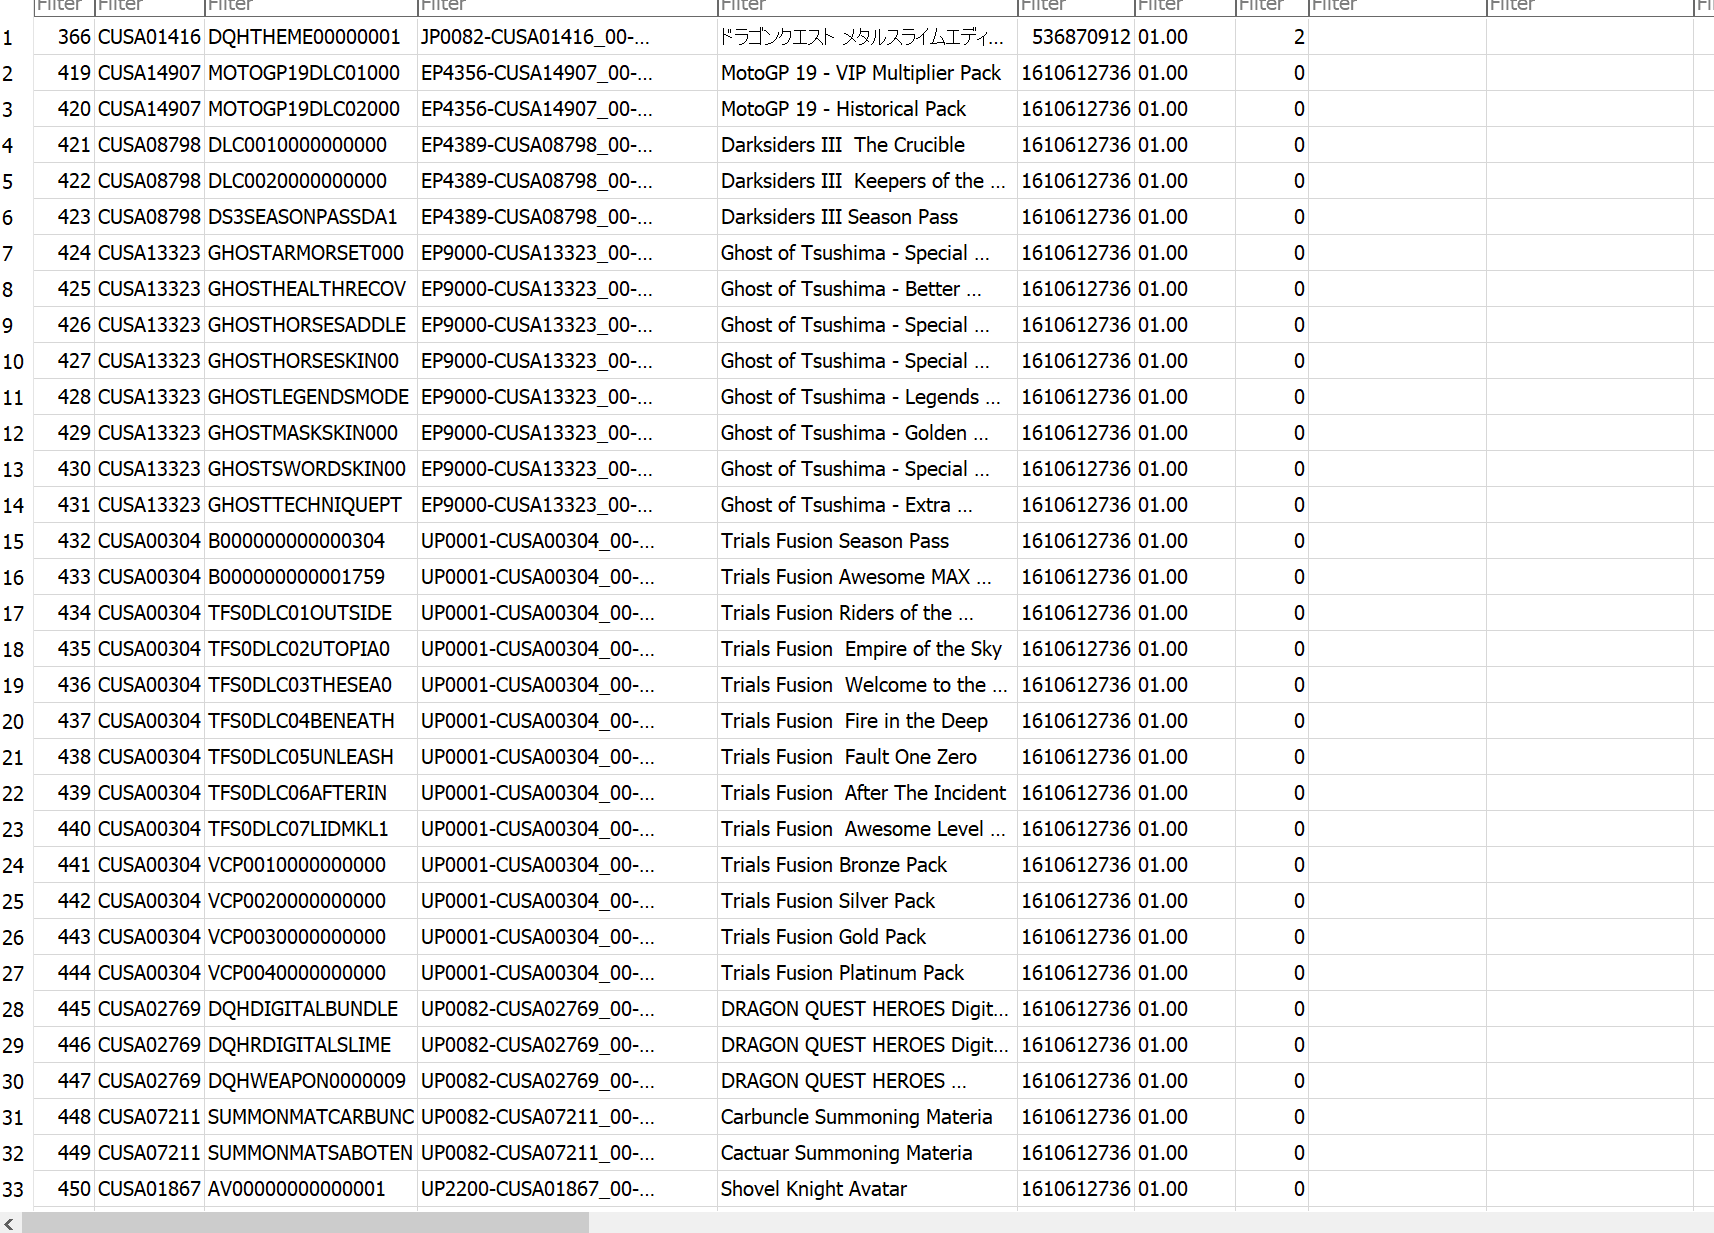Click the Darksiders III Keepers of the ... cell
This screenshot has height=1233, width=1714.
pos(867,181)
